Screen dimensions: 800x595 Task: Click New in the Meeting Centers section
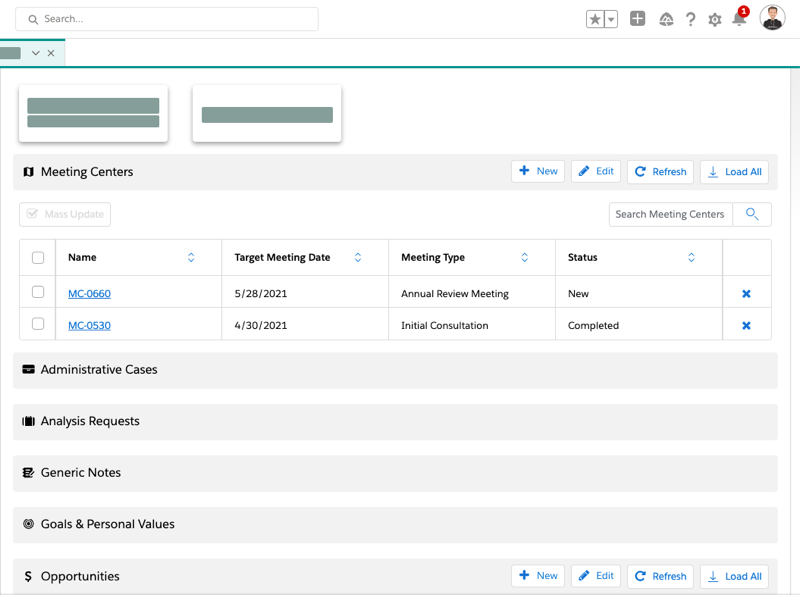[x=538, y=172]
